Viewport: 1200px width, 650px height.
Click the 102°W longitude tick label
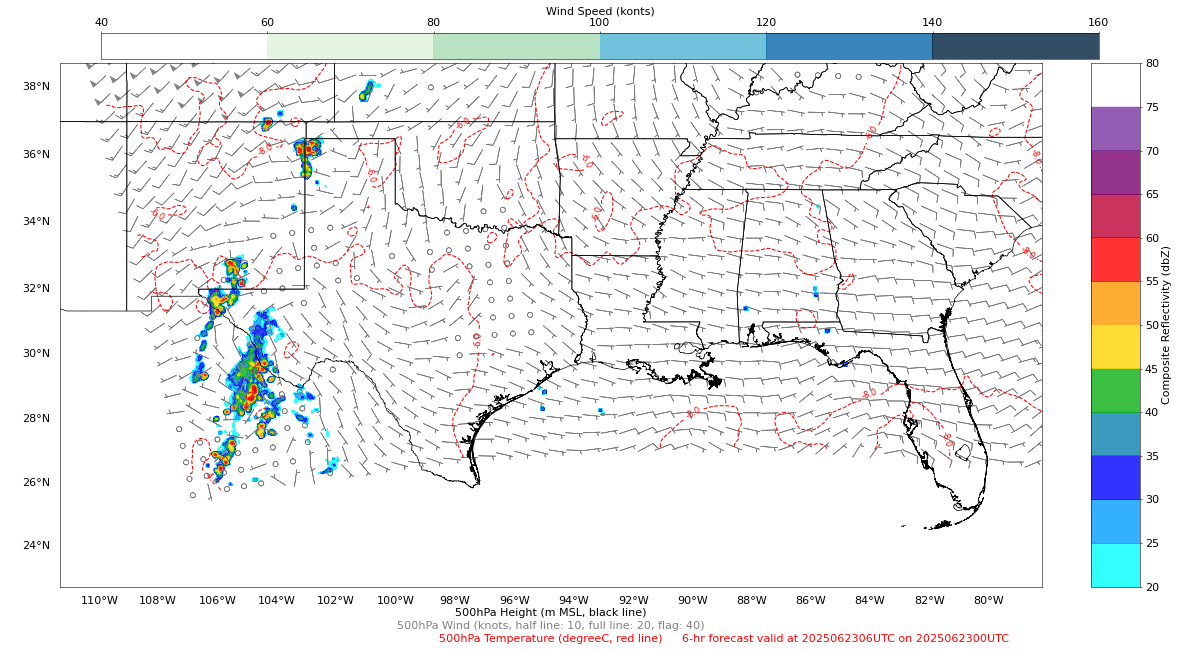coord(336,600)
